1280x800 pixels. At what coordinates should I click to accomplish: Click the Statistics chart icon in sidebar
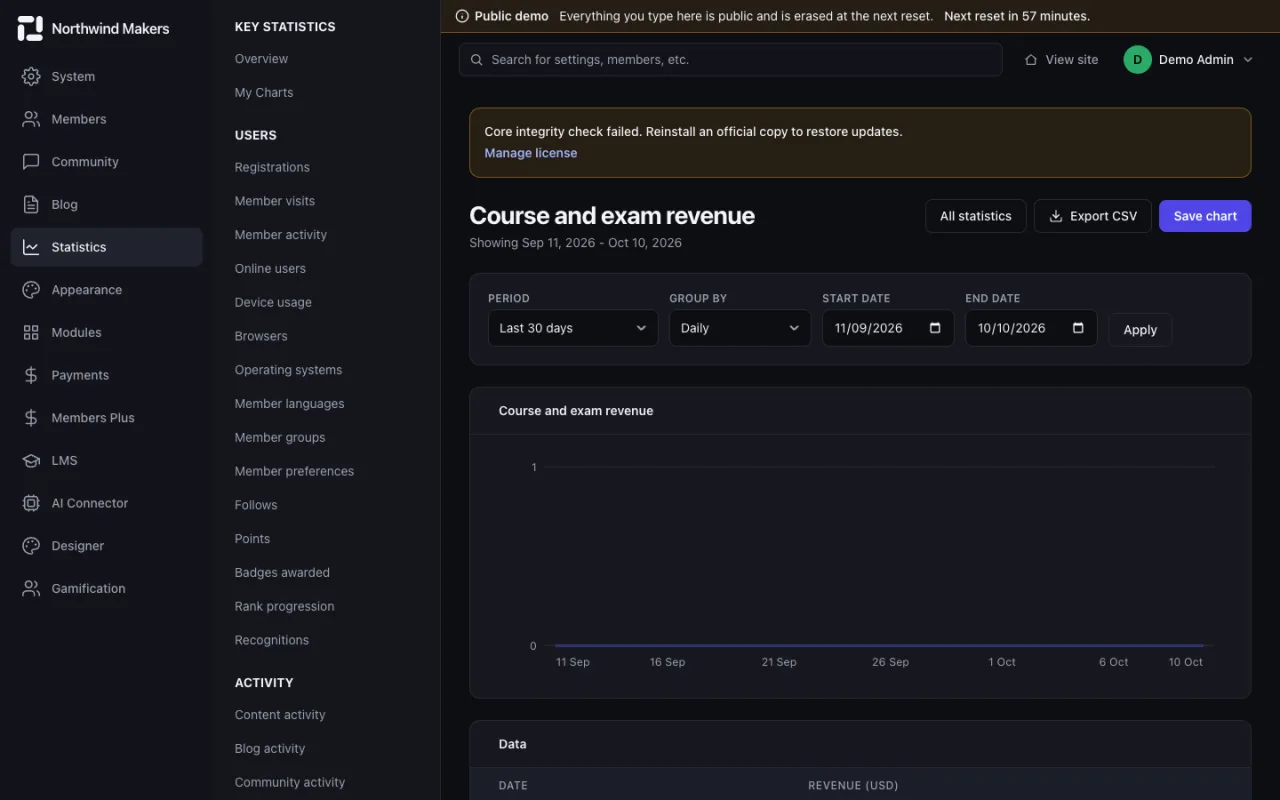click(x=31, y=247)
